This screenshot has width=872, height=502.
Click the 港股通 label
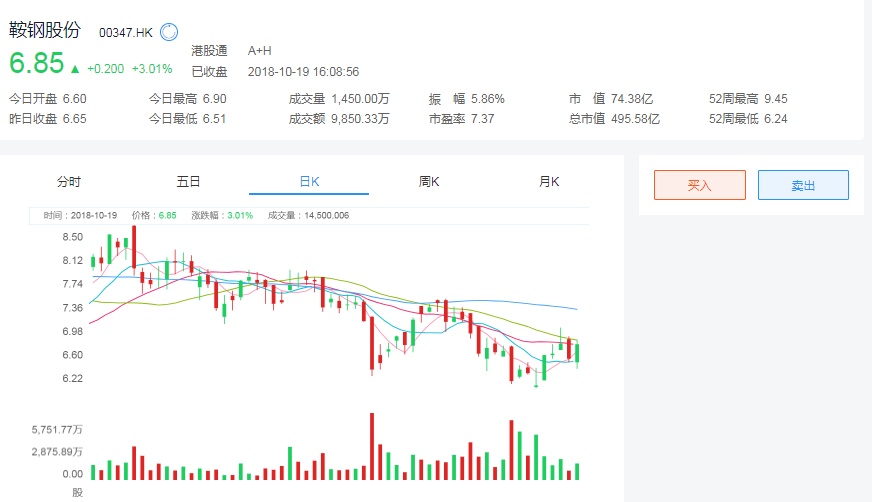[209, 50]
